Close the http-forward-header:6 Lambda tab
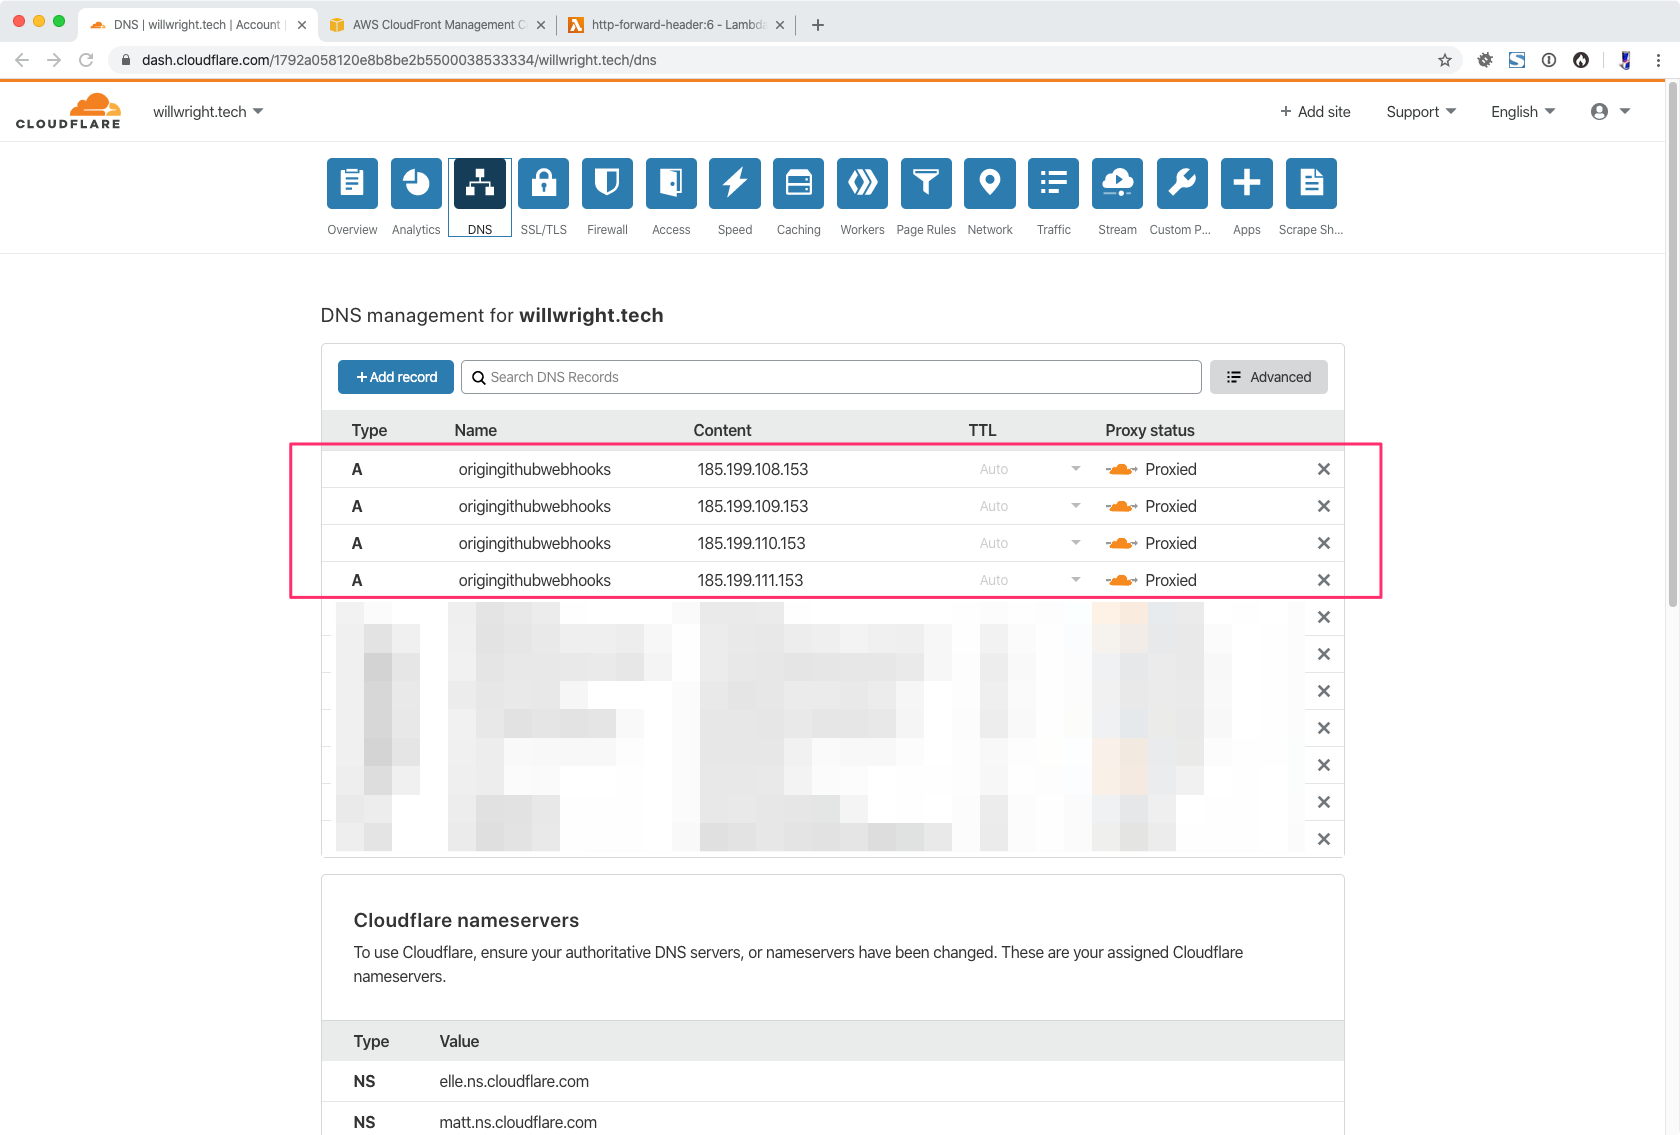This screenshot has width=1680, height=1135. pyautogui.click(x=780, y=25)
